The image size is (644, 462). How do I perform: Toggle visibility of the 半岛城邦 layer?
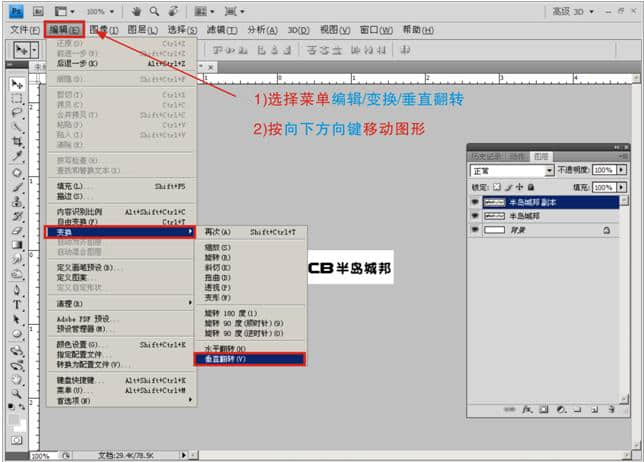(476, 215)
